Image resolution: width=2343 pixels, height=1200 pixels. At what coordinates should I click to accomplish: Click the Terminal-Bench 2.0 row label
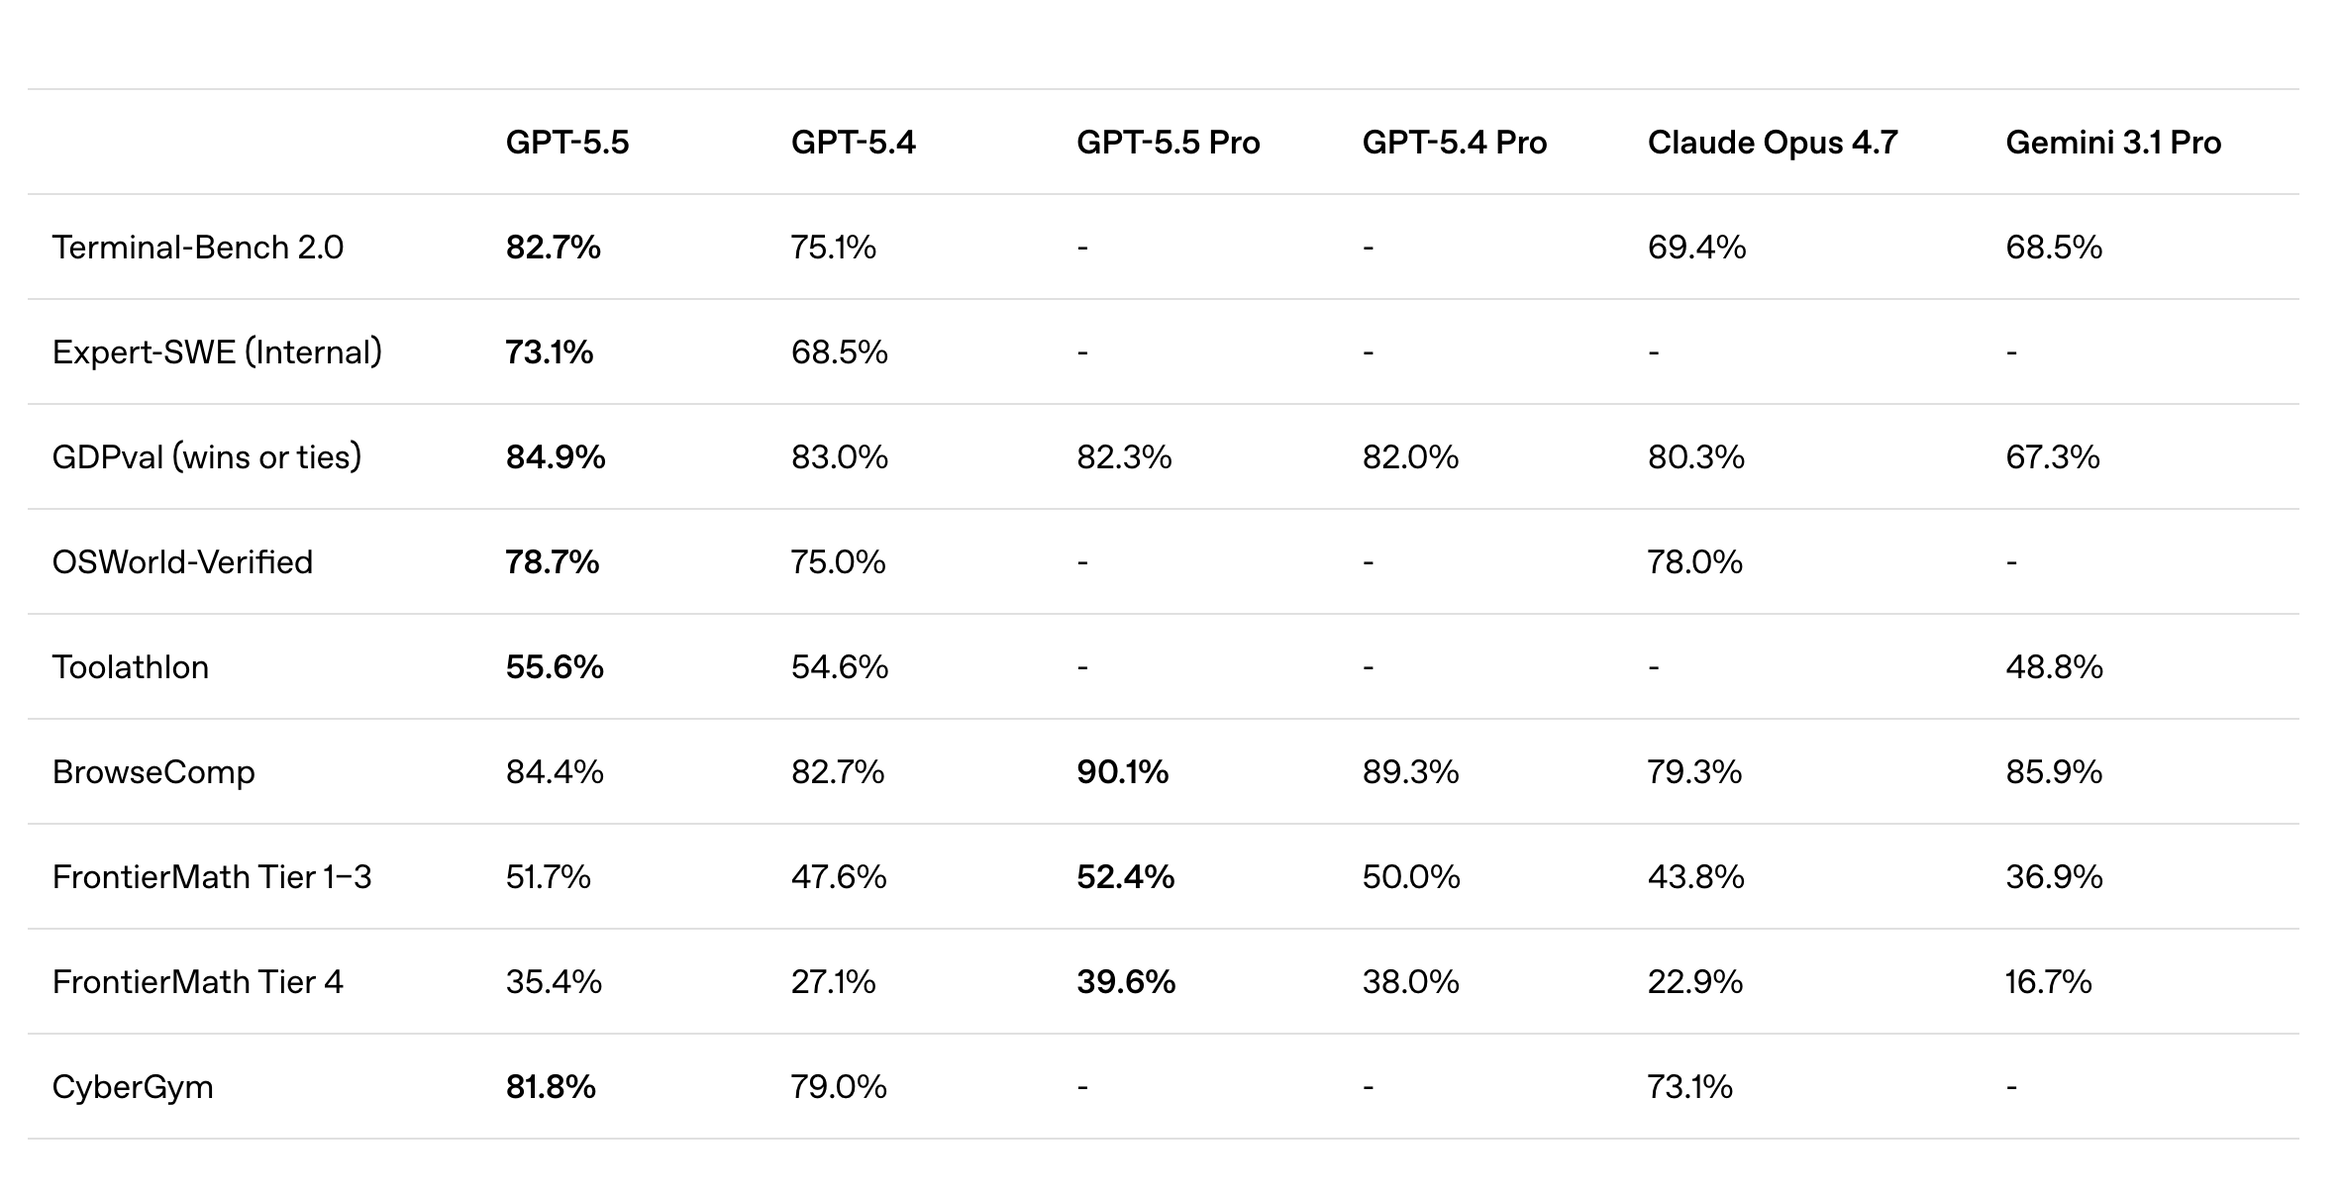pyautogui.click(x=198, y=247)
